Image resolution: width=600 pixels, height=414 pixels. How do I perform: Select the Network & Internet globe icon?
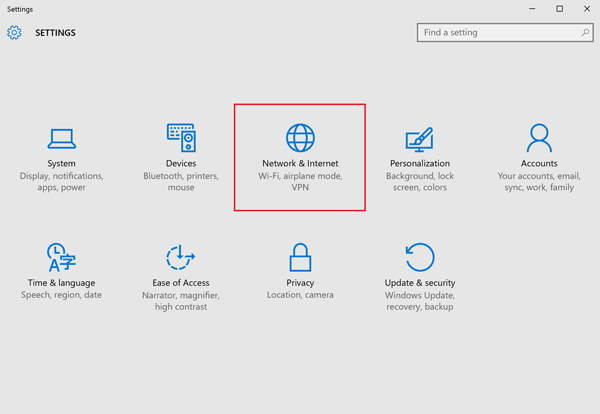(300, 137)
